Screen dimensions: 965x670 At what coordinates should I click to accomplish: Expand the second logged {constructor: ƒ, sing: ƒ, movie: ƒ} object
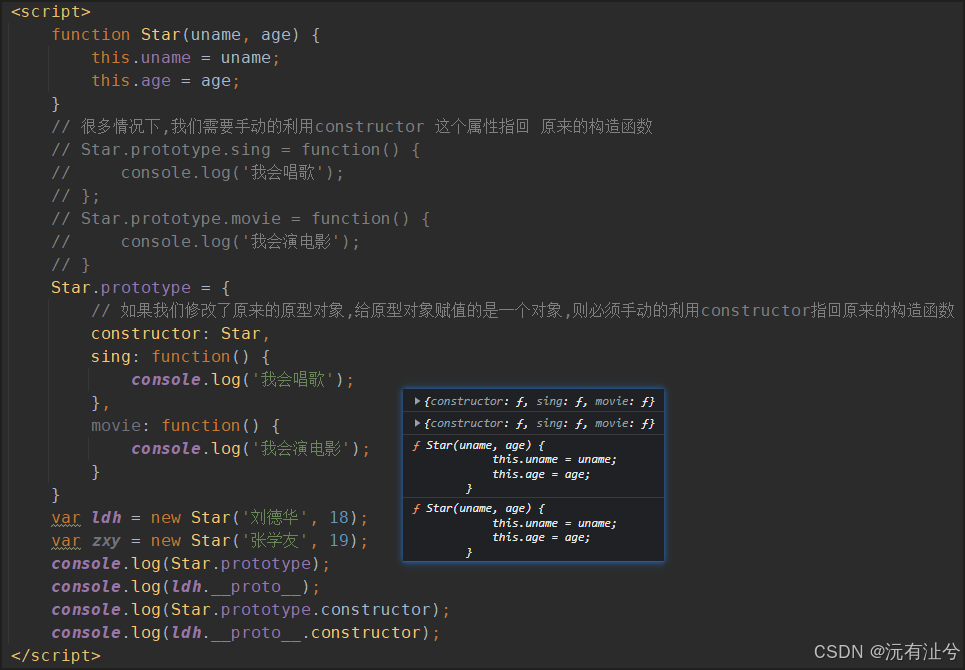click(x=417, y=423)
